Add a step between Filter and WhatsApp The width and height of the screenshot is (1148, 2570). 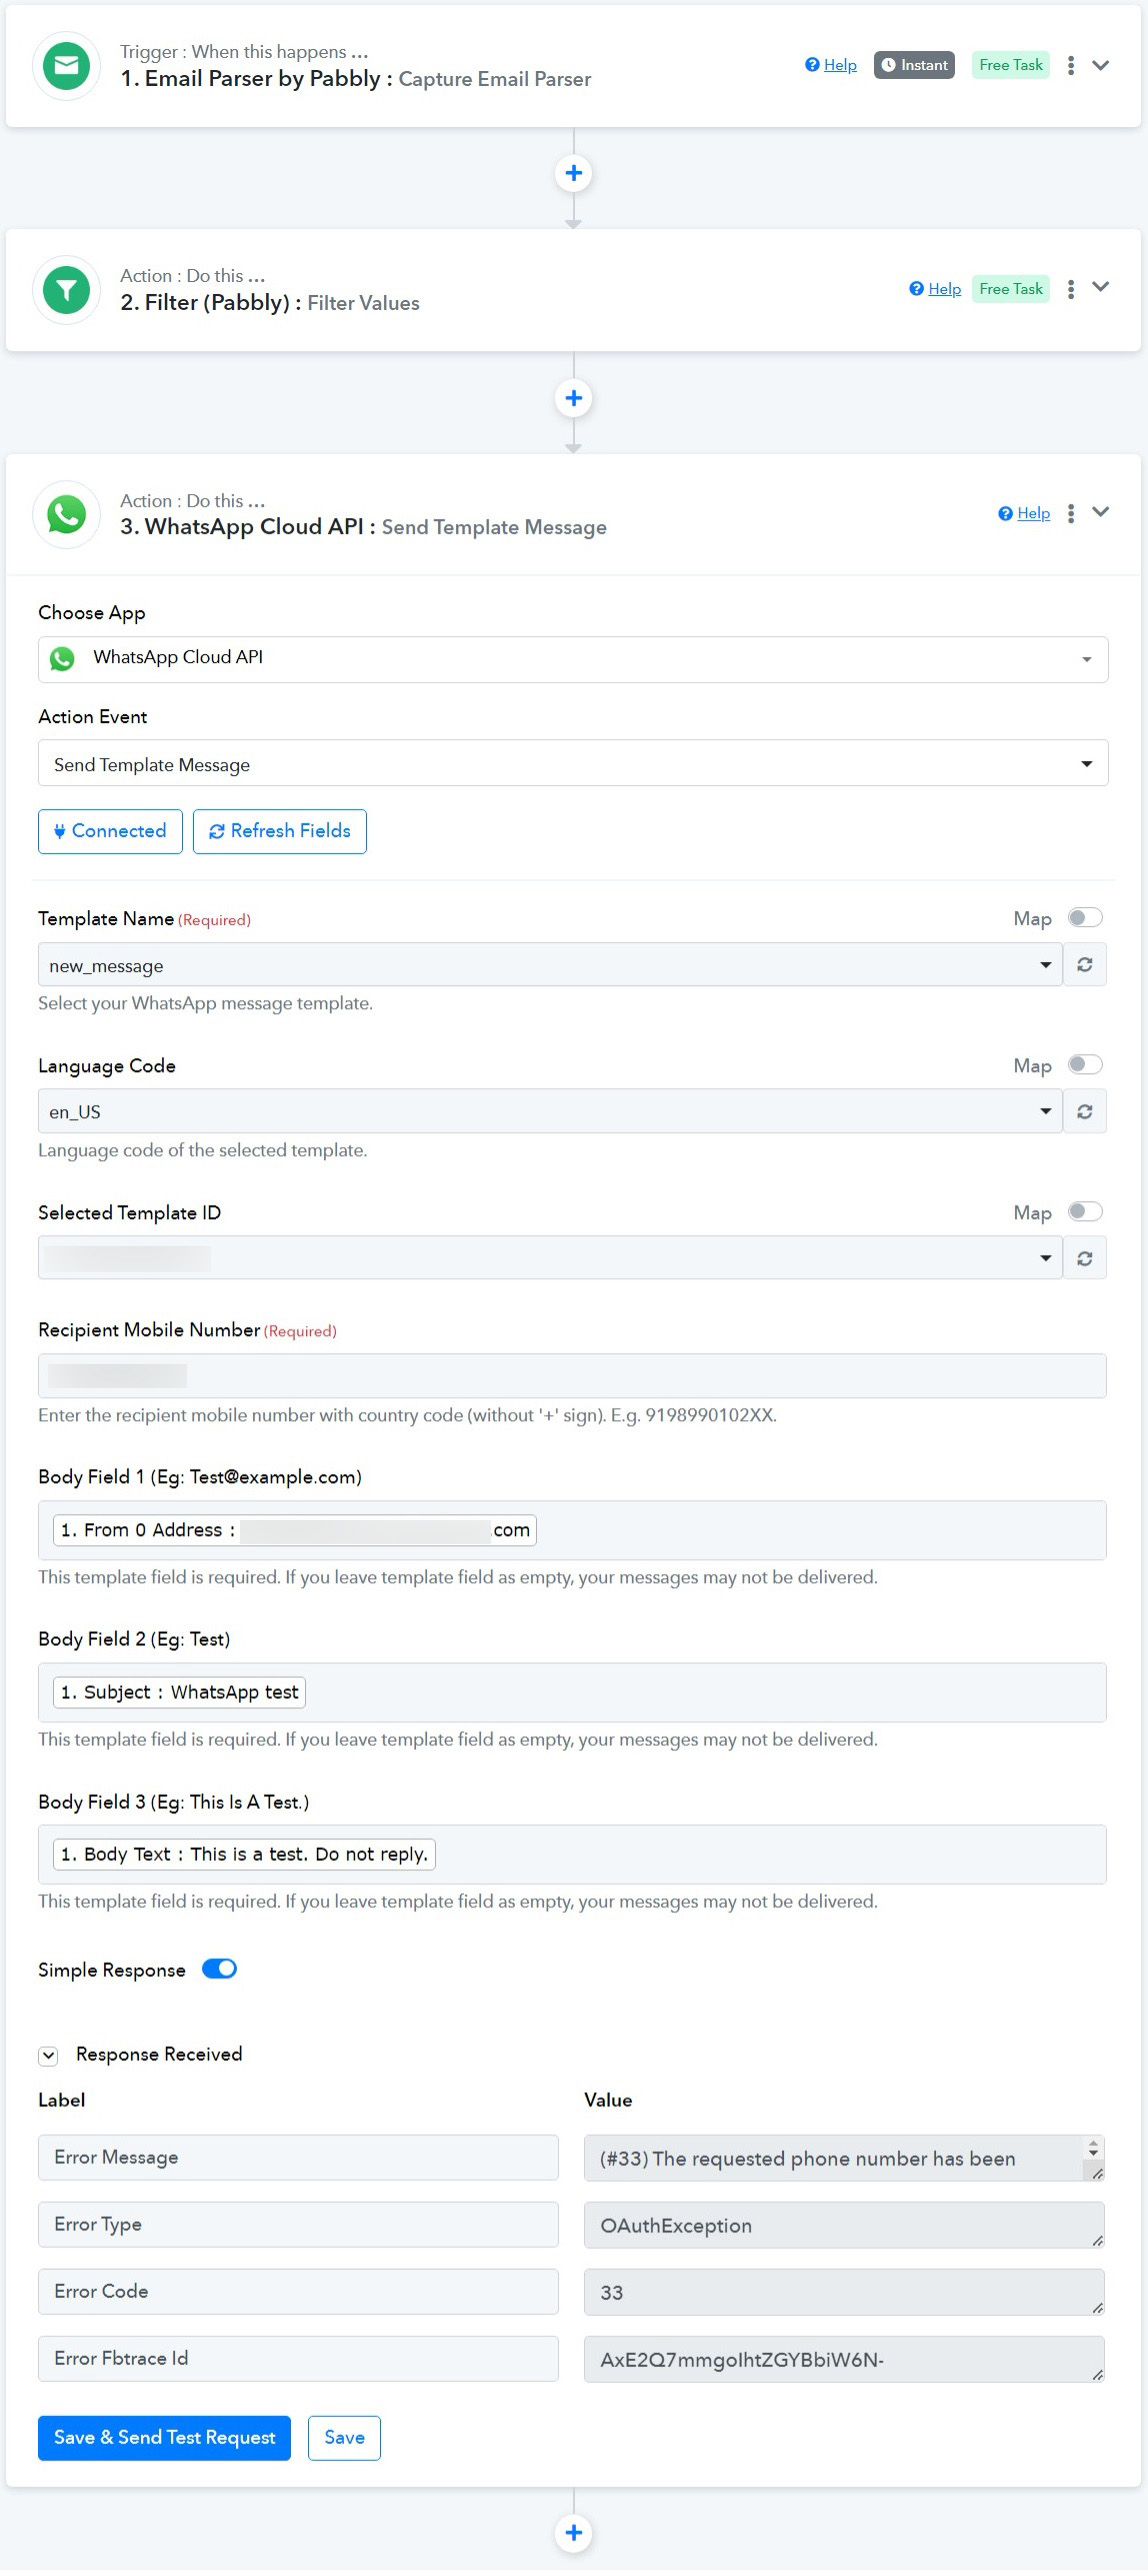pyautogui.click(x=573, y=398)
